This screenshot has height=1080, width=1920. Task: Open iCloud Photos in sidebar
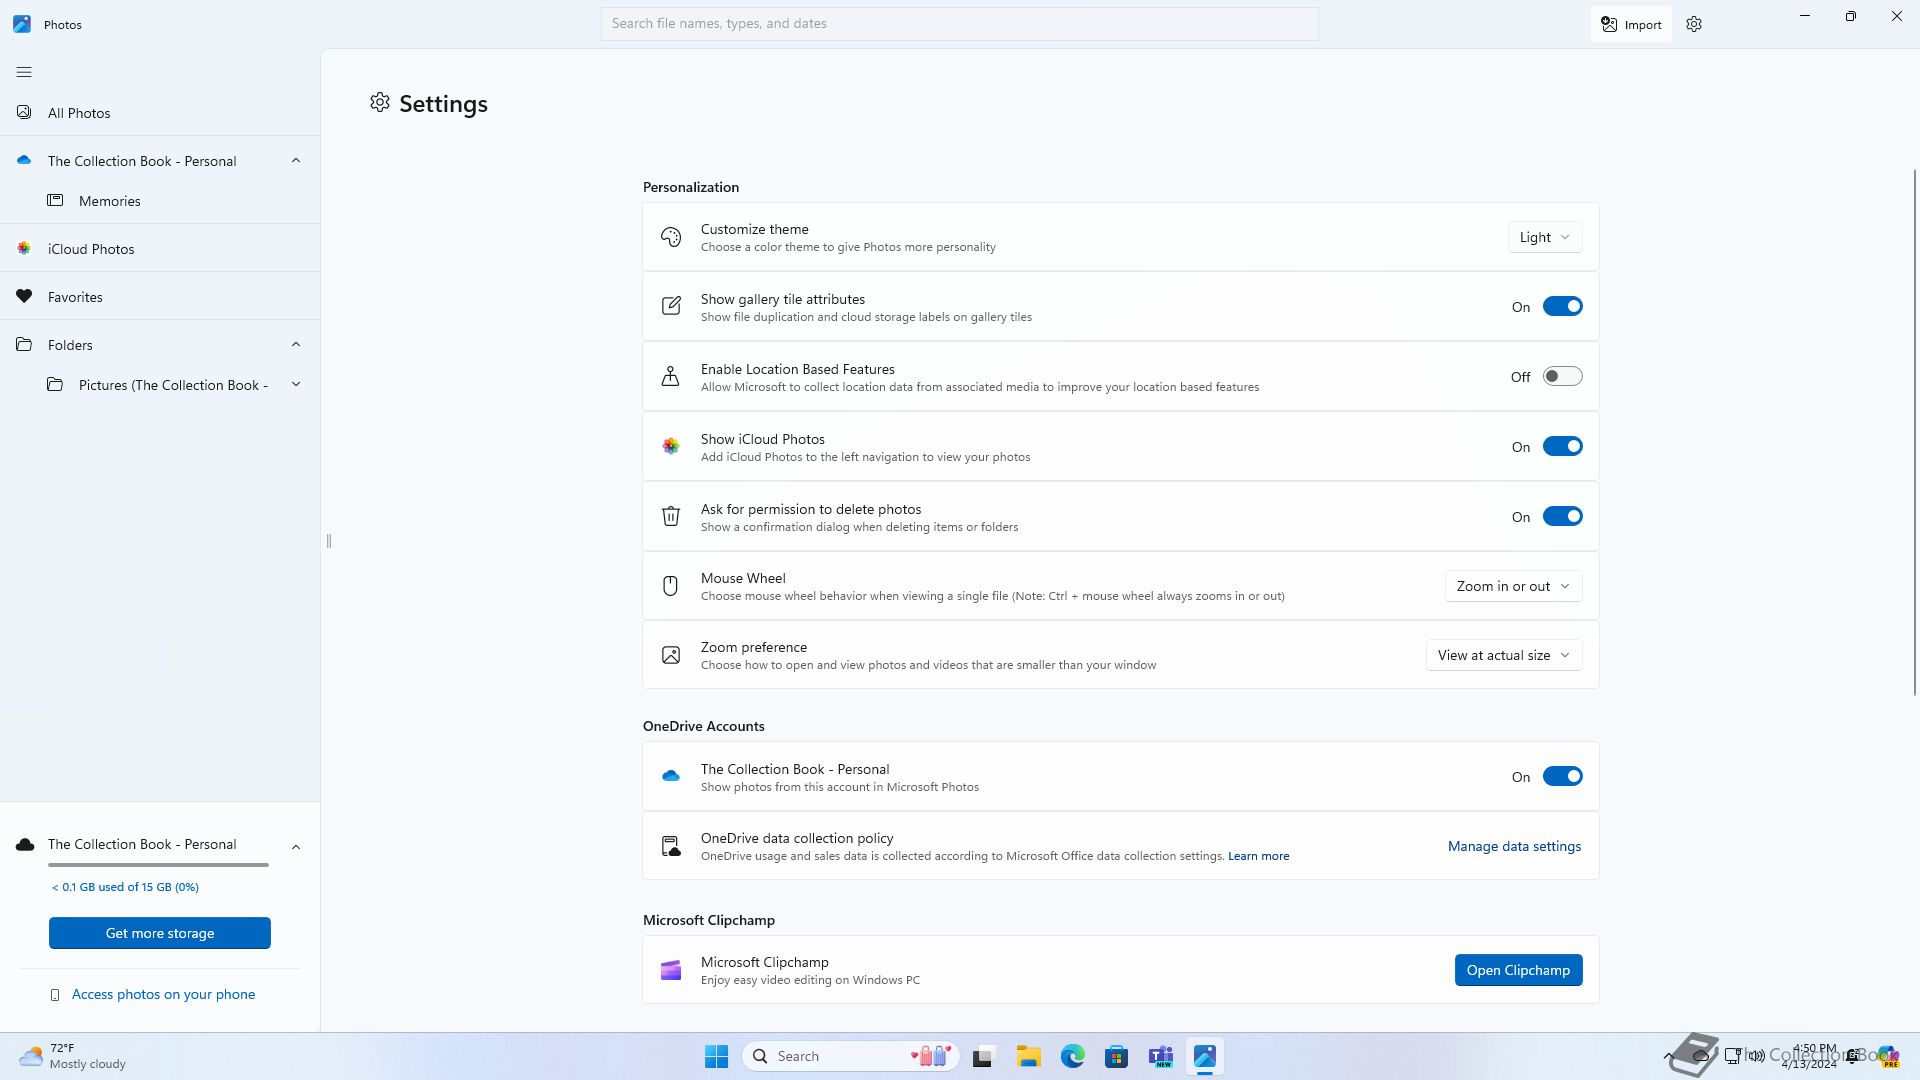click(x=160, y=249)
